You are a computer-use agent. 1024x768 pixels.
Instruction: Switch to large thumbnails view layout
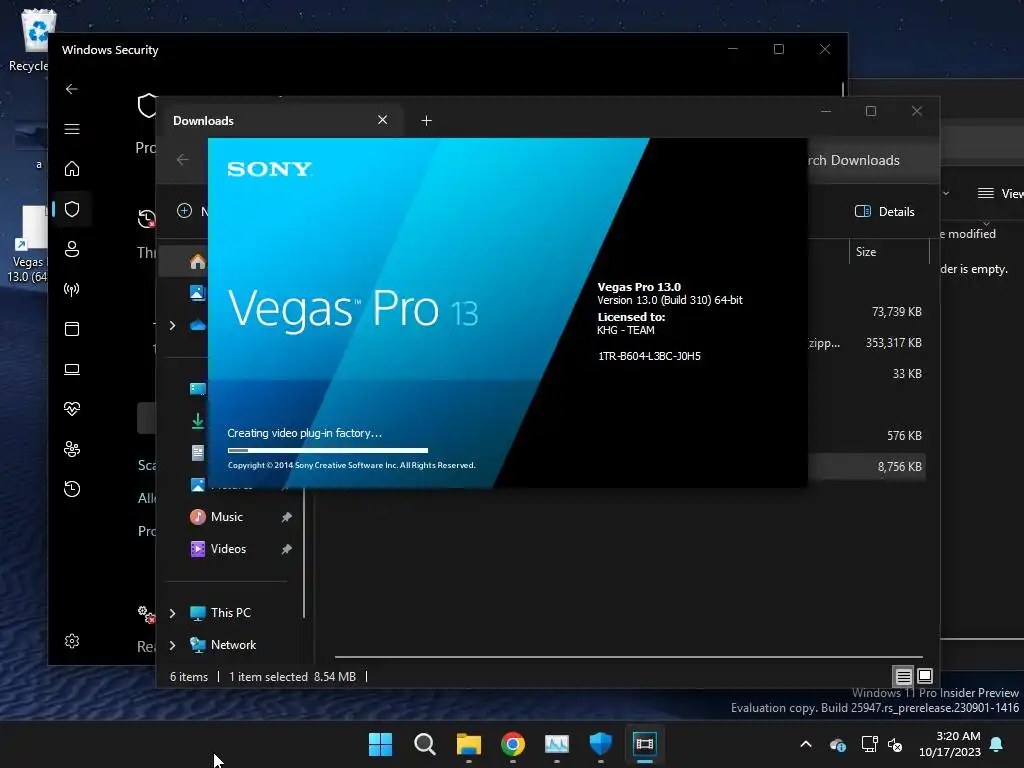point(925,676)
